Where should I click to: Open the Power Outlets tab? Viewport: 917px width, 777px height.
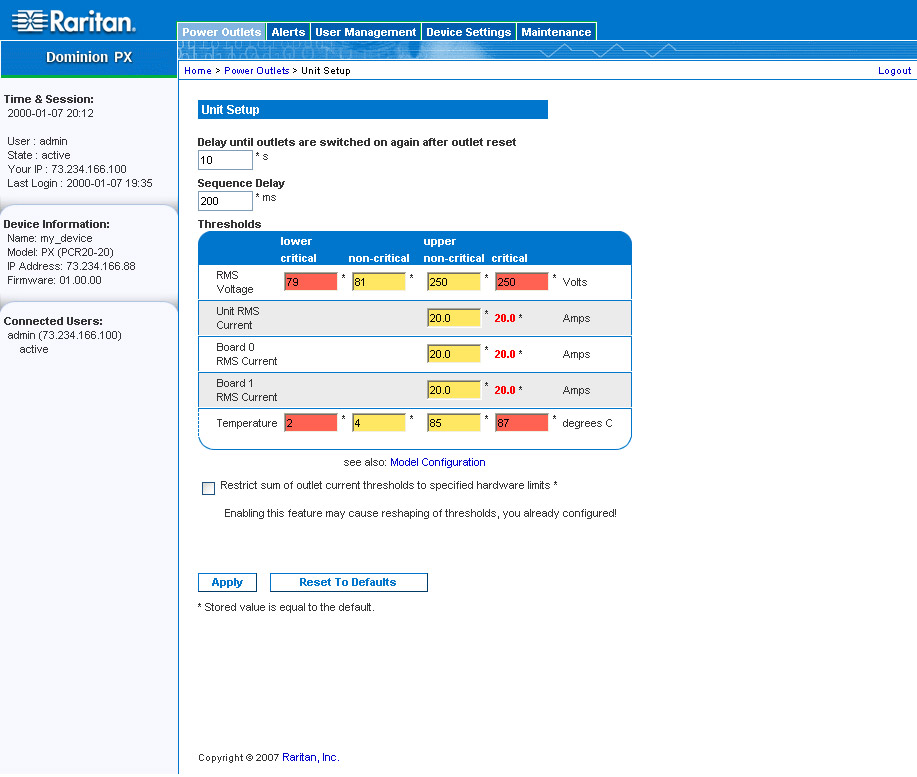[222, 32]
